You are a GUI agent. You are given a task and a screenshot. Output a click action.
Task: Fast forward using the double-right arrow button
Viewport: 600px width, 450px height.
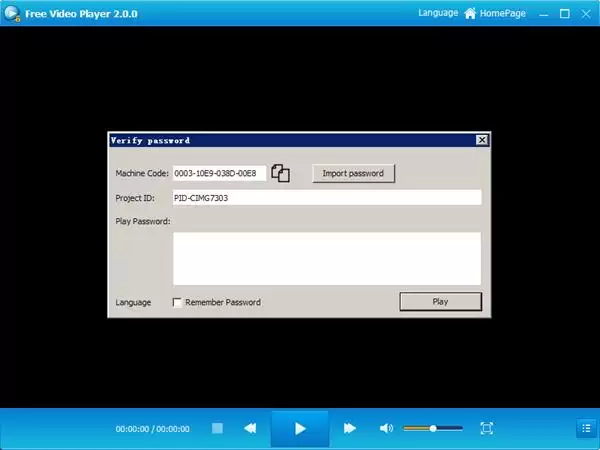point(349,428)
